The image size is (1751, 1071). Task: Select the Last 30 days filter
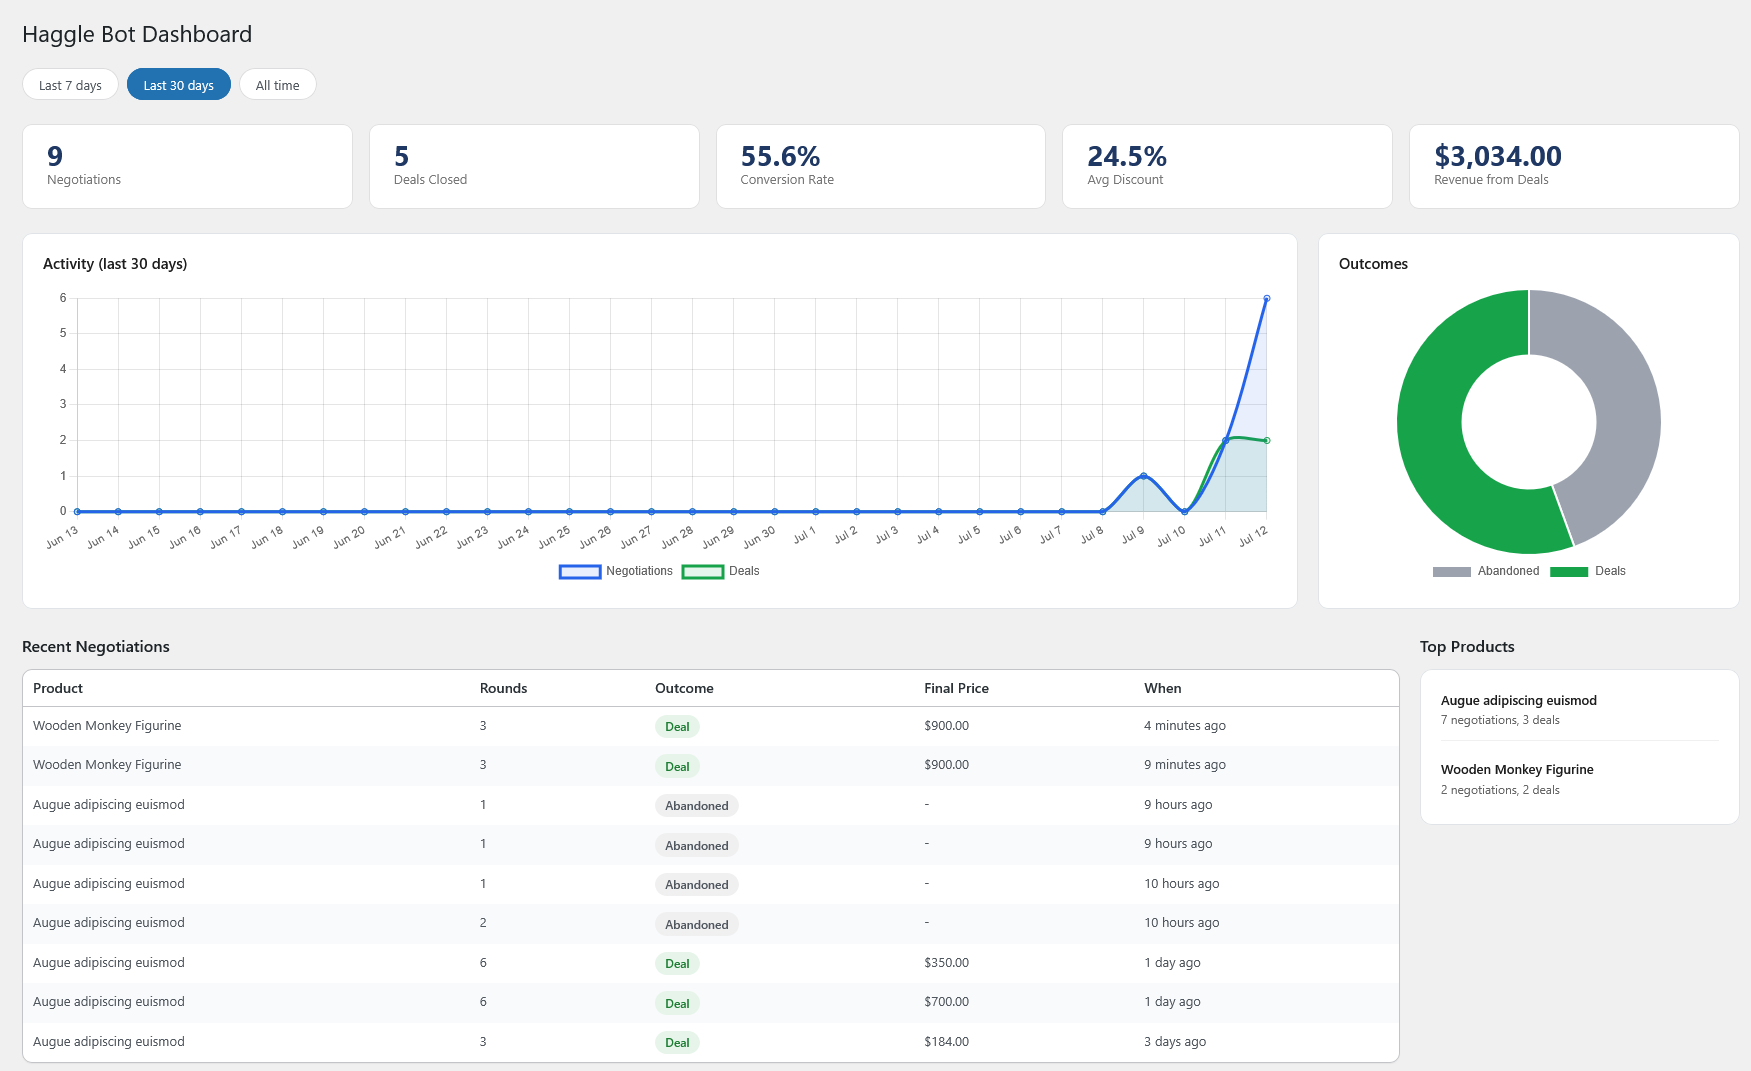pos(178,85)
